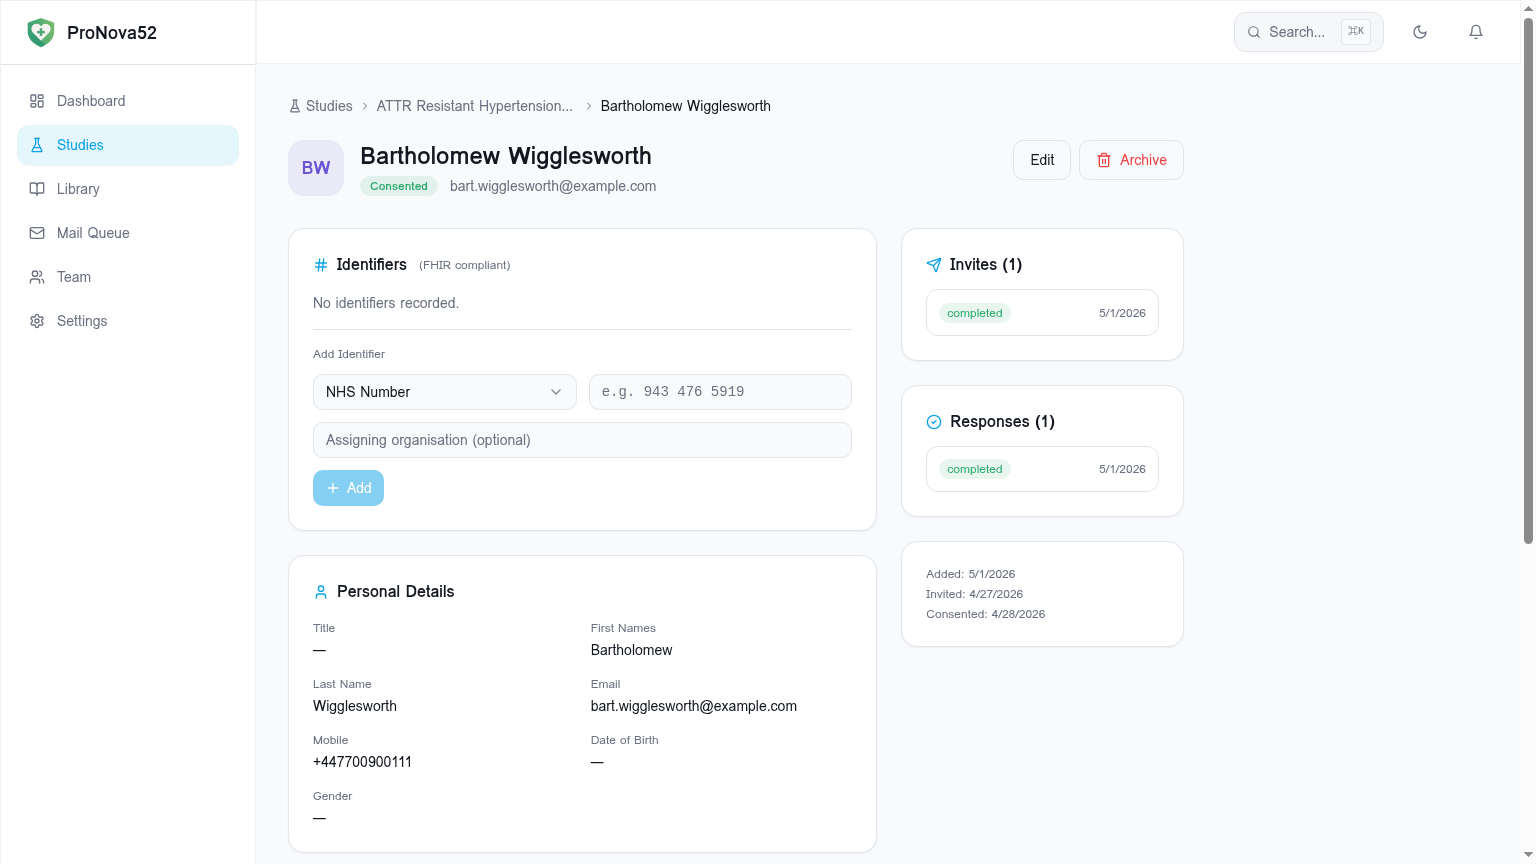Click the Bartholomew first name value
This screenshot has width=1536, height=864.
[x=631, y=650]
